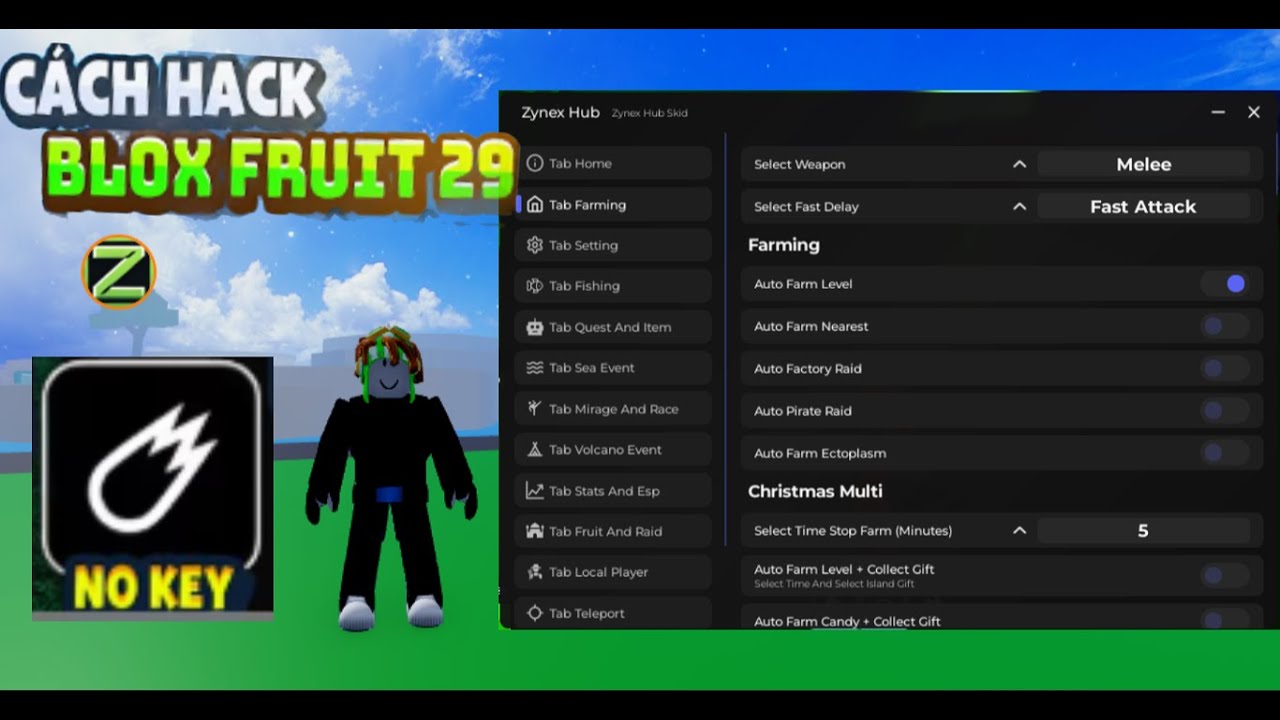The width and height of the screenshot is (1280, 720).
Task: Click the waves icon for Tab Sea Event
Action: pos(535,368)
